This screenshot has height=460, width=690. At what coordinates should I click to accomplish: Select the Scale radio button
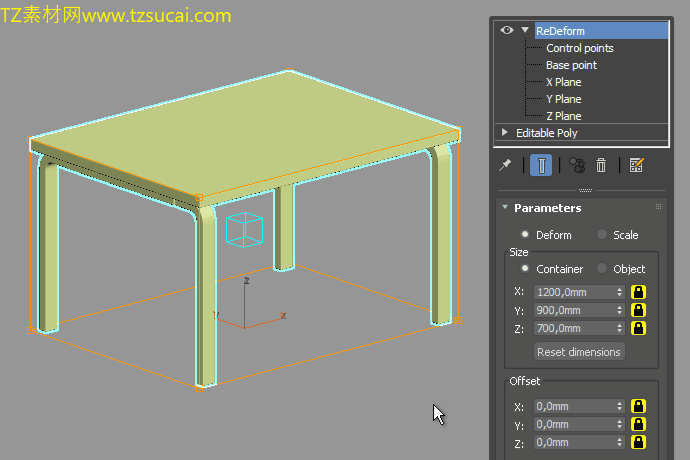pyautogui.click(x=602, y=234)
